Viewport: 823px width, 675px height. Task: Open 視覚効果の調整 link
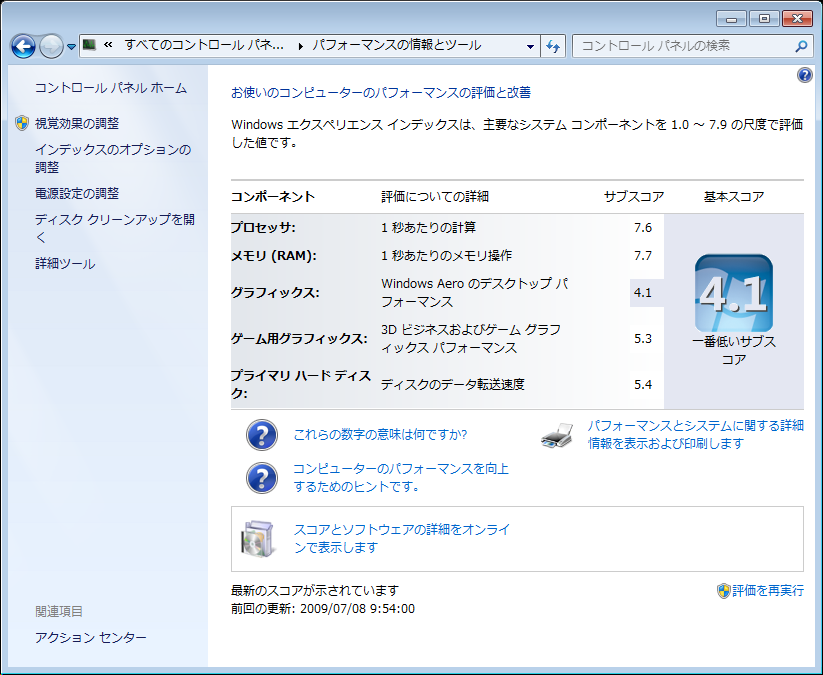(x=77, y=123)
